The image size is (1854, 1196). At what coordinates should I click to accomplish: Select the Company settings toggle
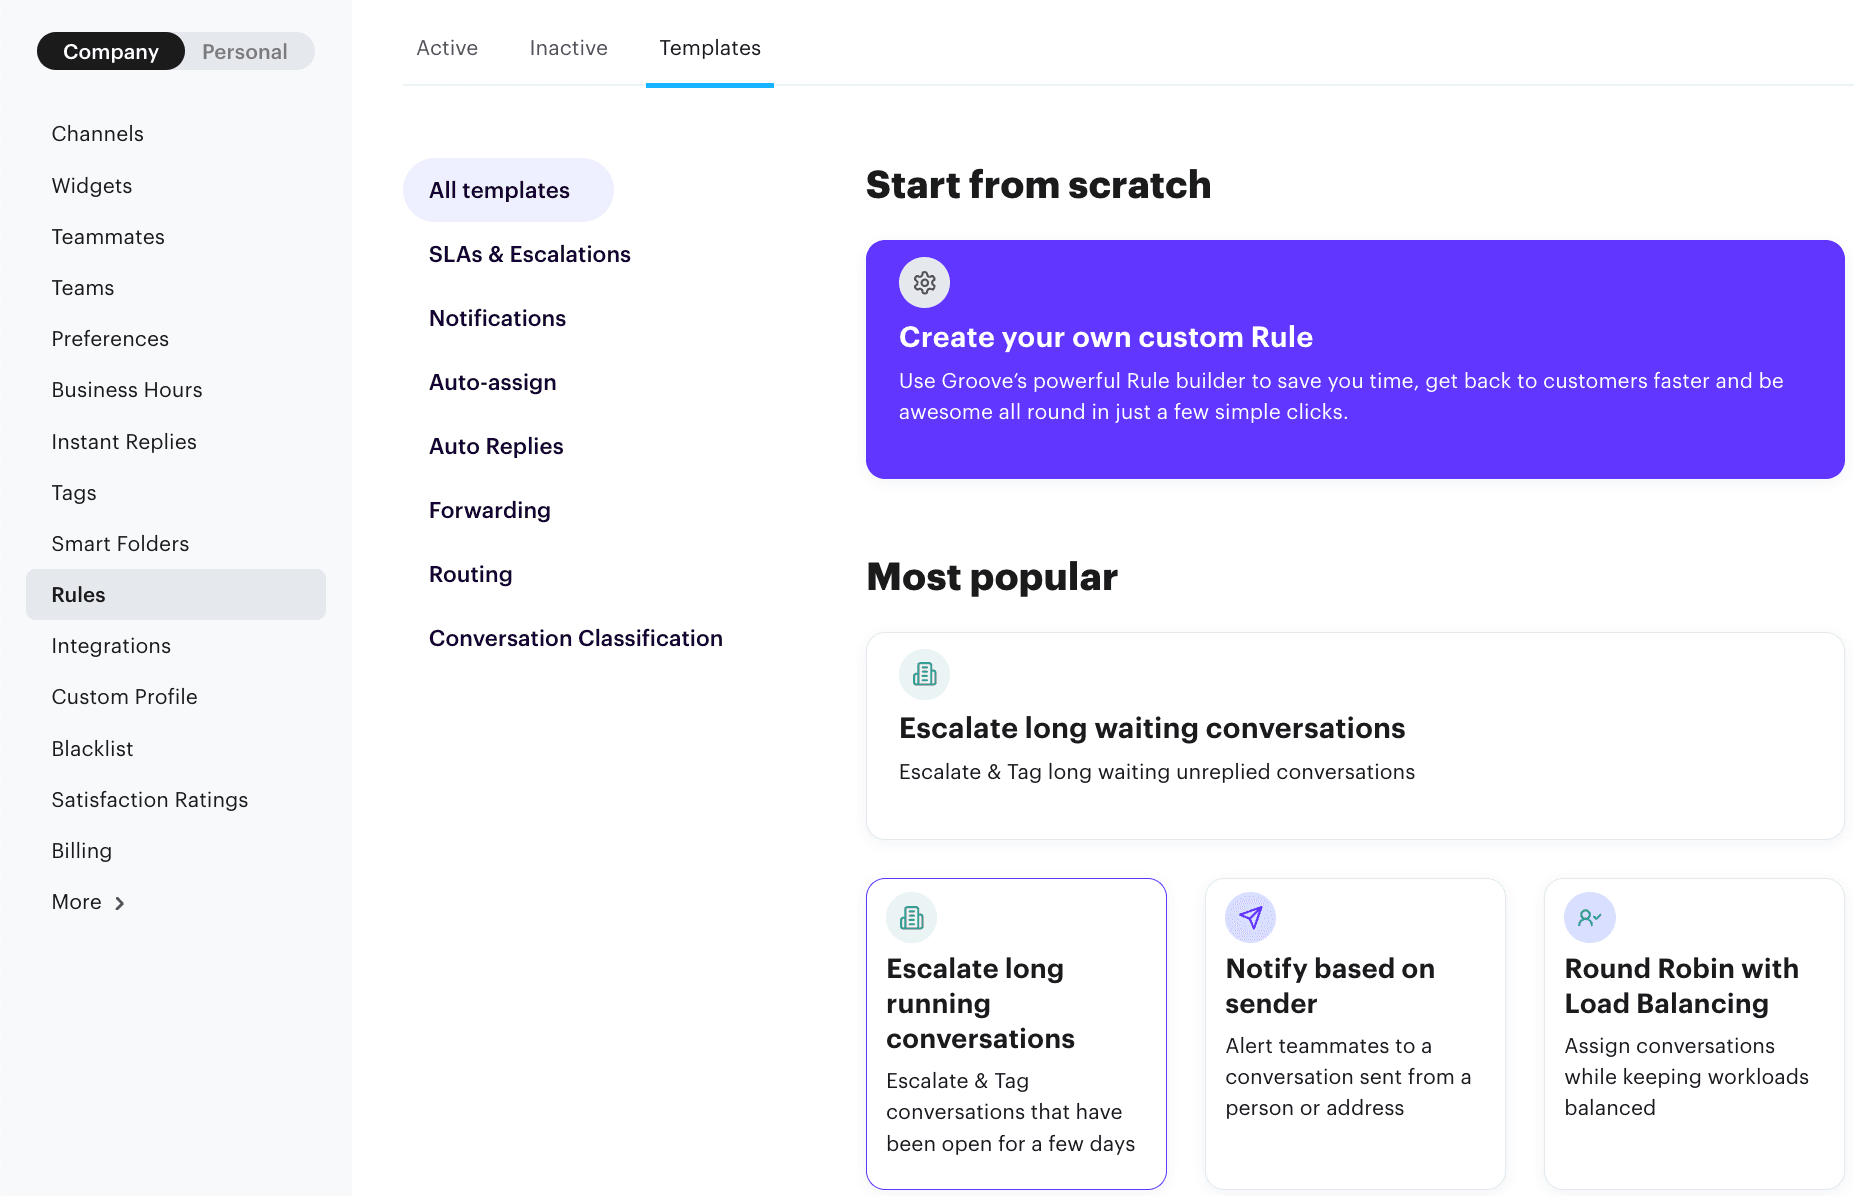pyautogui.click(x=111, y=52)
